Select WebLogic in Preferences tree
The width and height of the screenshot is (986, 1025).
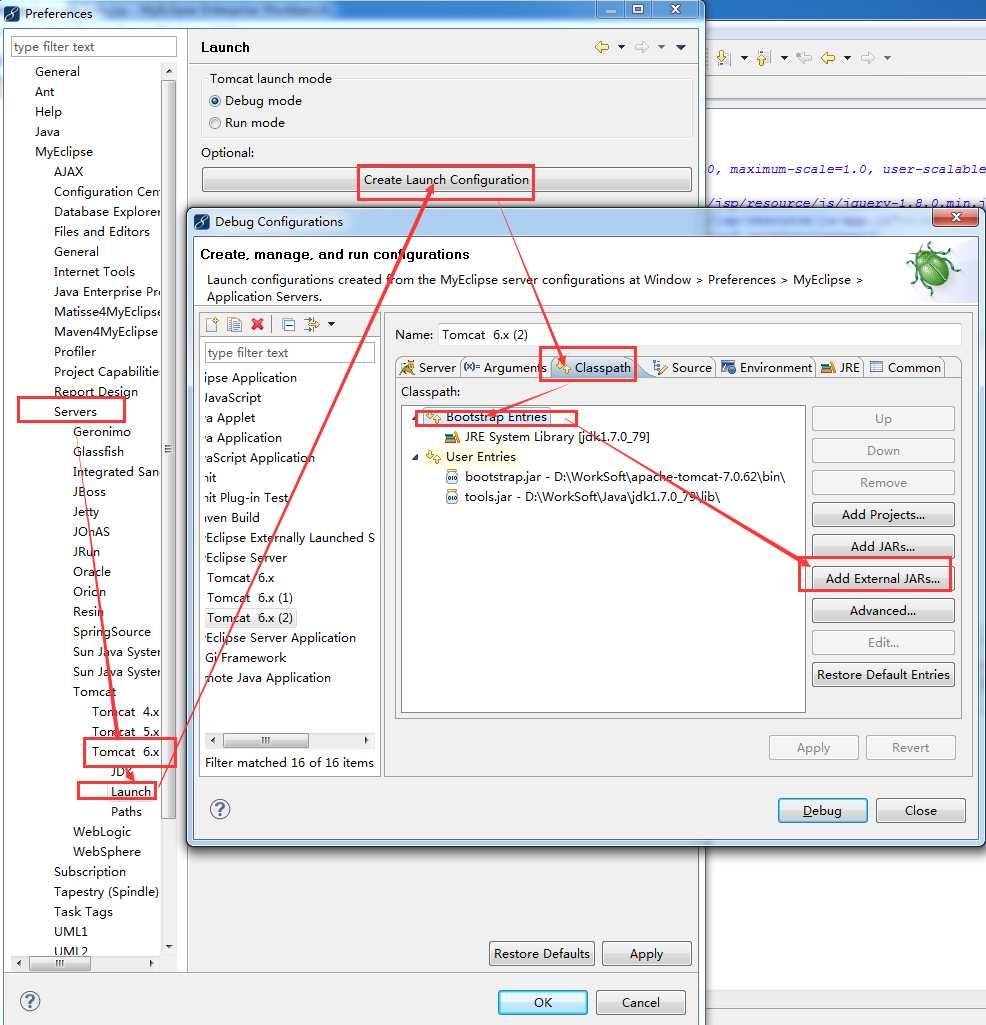point(102,832)
